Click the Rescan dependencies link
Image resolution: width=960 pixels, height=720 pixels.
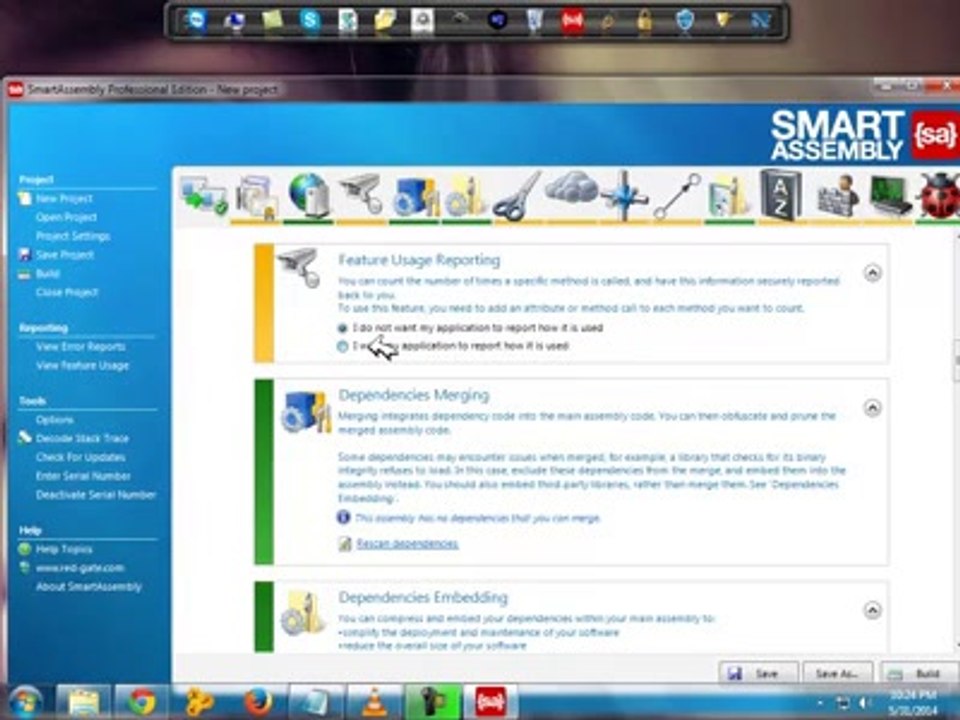pyautogui.click(x=407, y=544)
